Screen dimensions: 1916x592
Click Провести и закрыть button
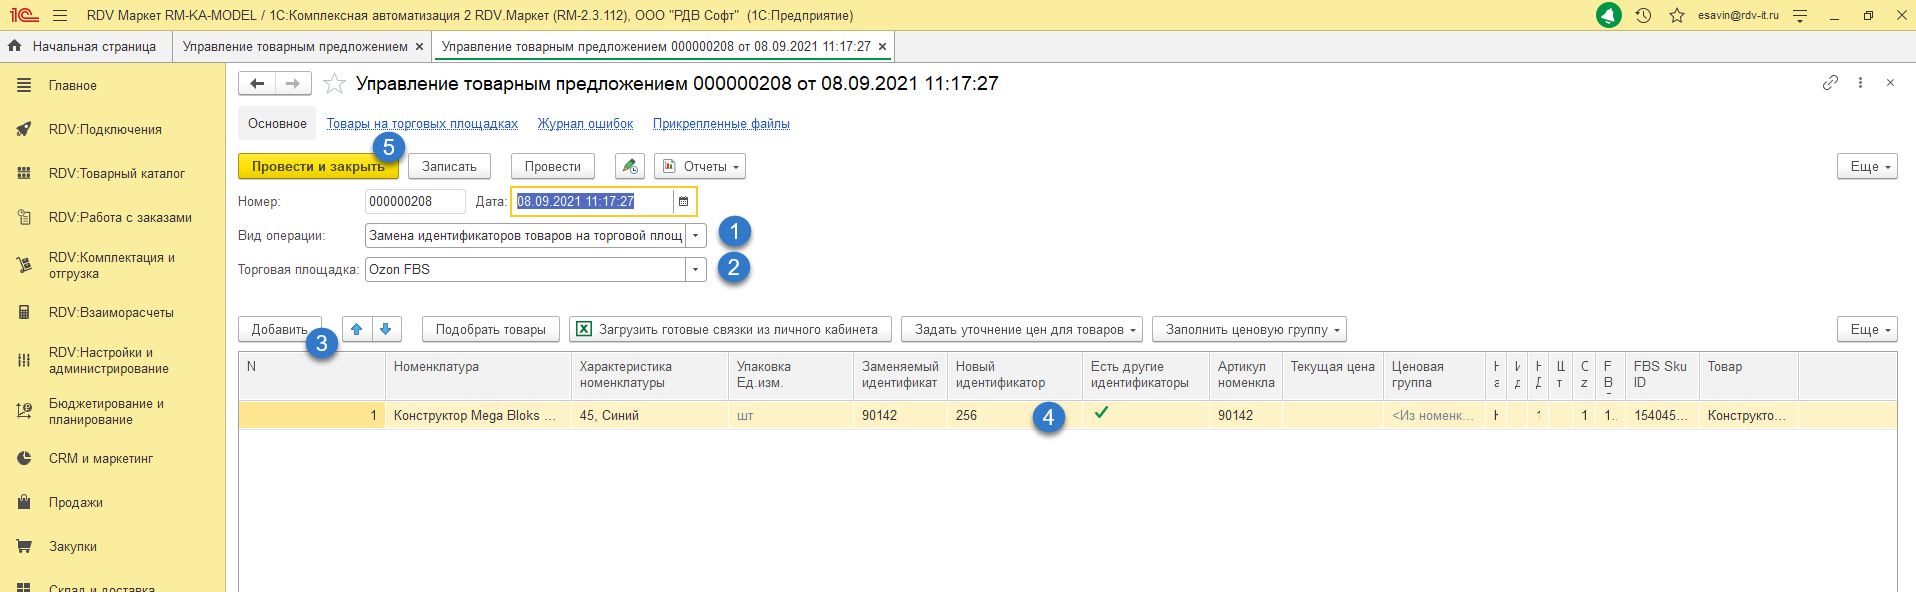coord(318,167)
